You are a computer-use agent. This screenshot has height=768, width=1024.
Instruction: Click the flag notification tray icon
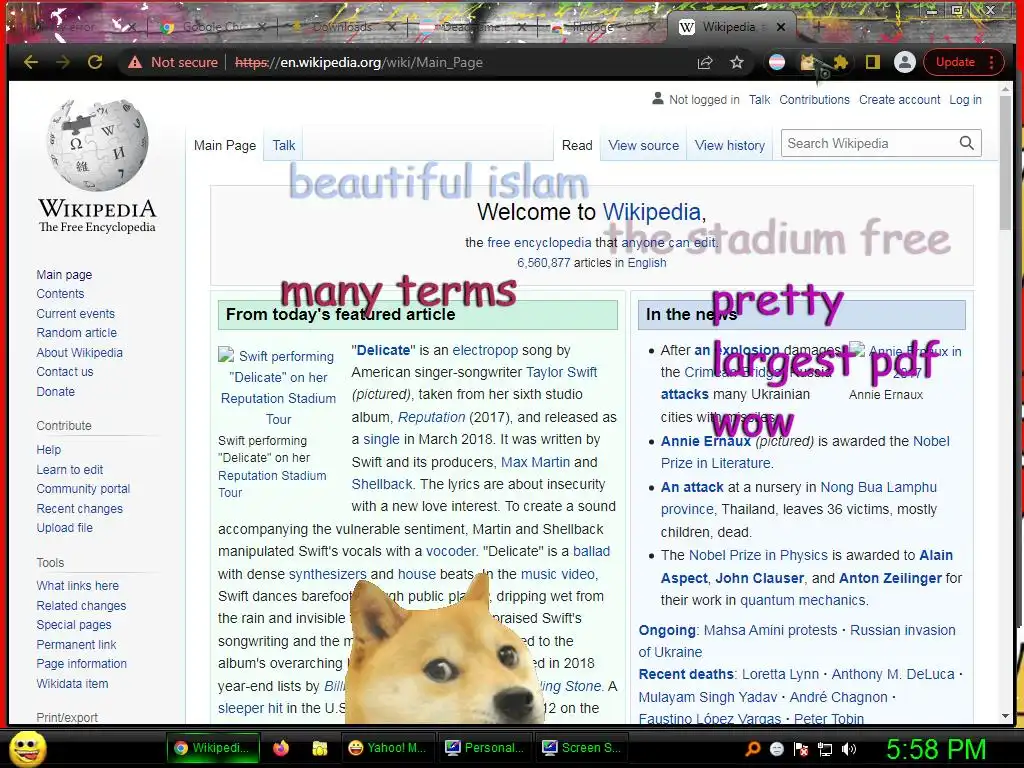801,749
